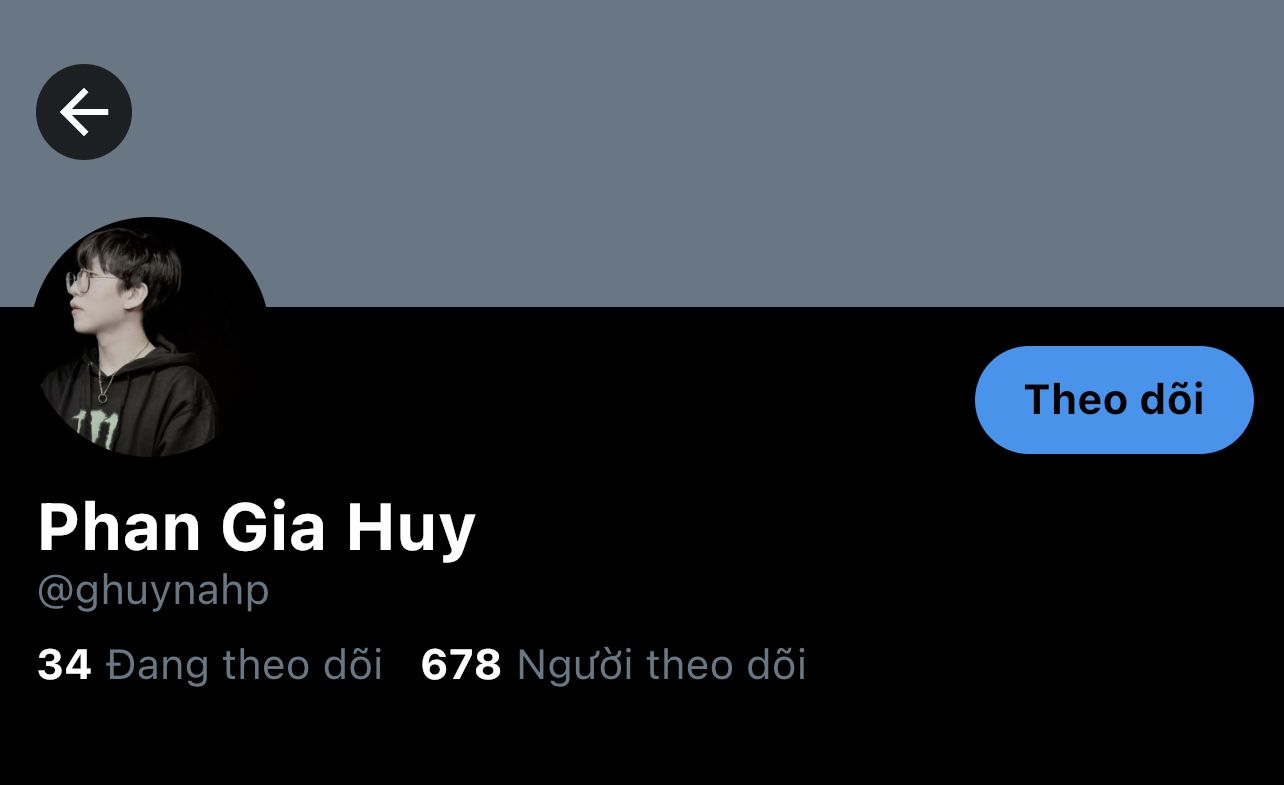
Task: Open Phan Gia Huy's profile picture
Action: pos(150,337)
